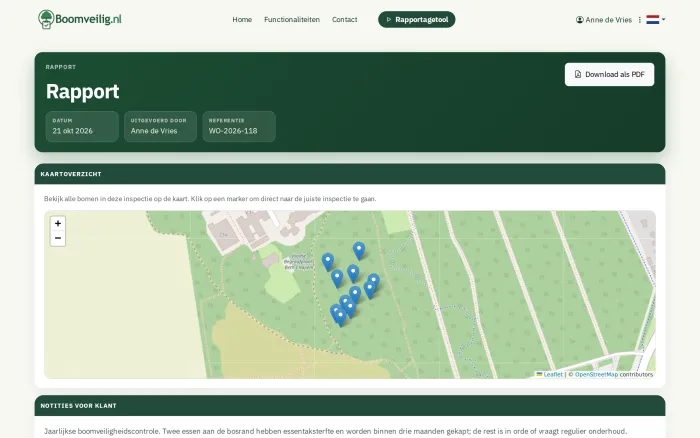Click the Uitgevoerd door value Anne de Vries
The image size is (700, 438).
pos(154,131)
